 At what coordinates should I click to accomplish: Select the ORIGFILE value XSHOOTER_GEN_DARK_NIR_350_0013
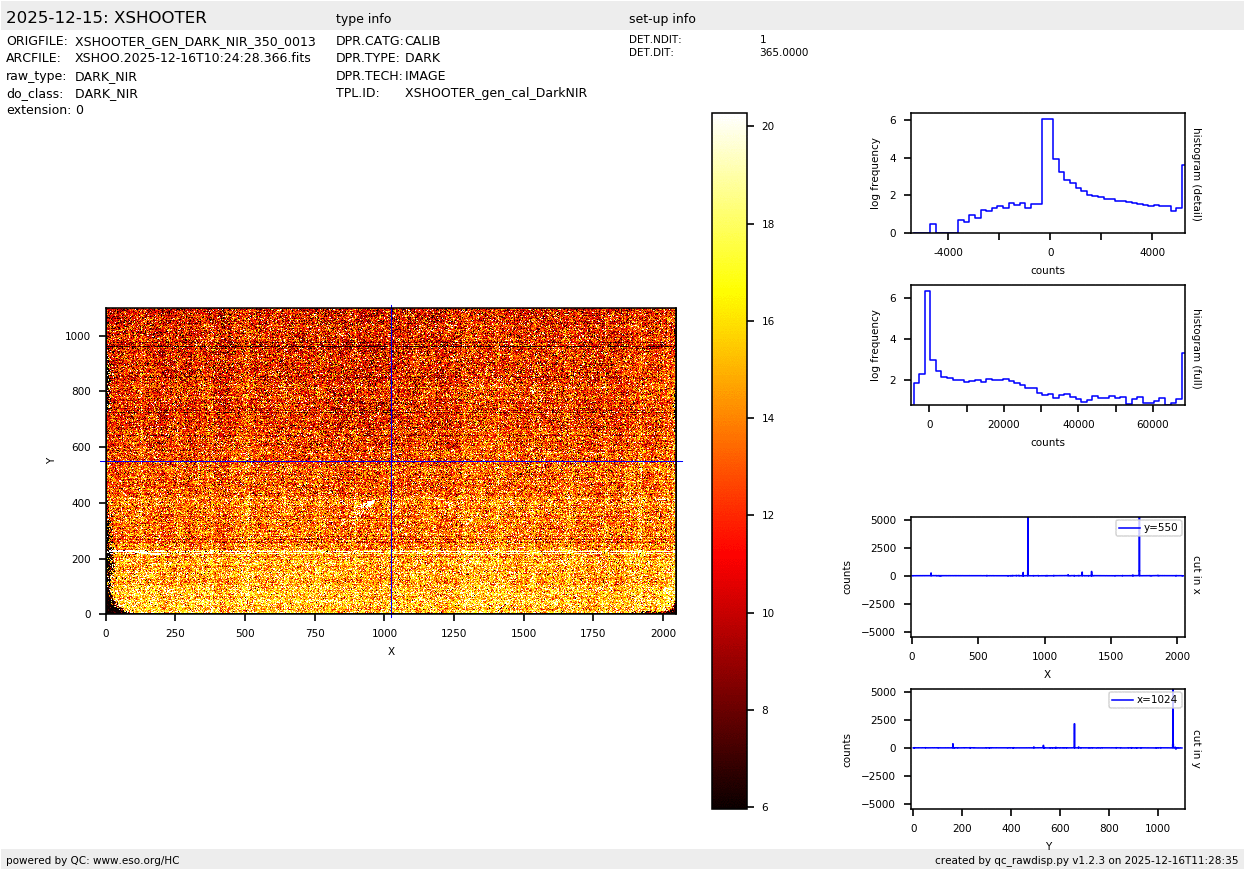[195, 41]
